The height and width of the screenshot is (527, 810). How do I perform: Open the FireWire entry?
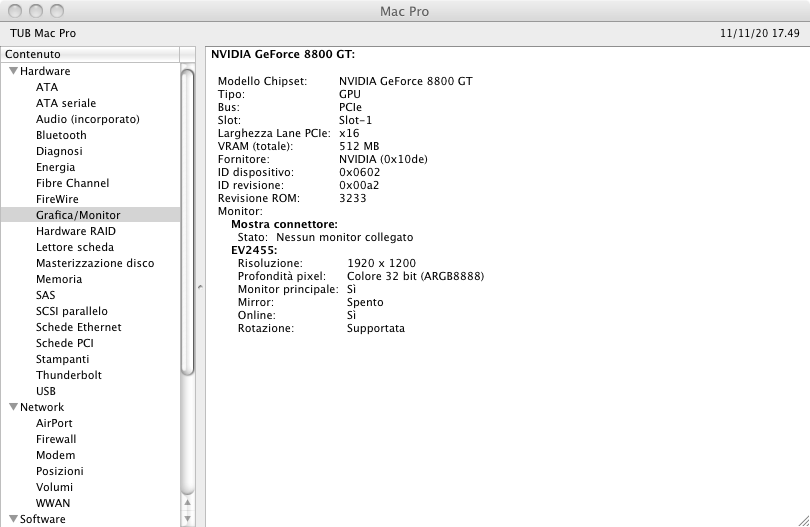click(x=57, y=199)
